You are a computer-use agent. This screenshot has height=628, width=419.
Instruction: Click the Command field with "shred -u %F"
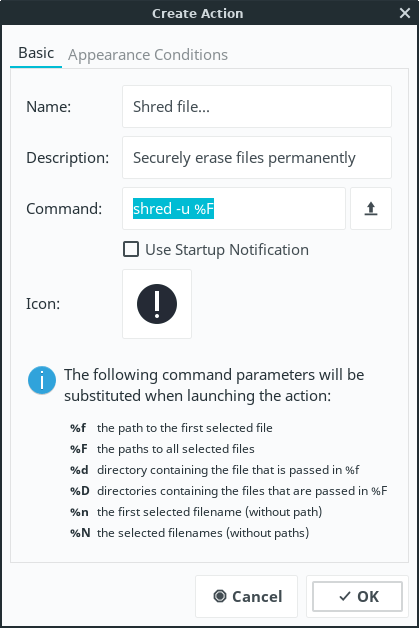tap(234, 209)
